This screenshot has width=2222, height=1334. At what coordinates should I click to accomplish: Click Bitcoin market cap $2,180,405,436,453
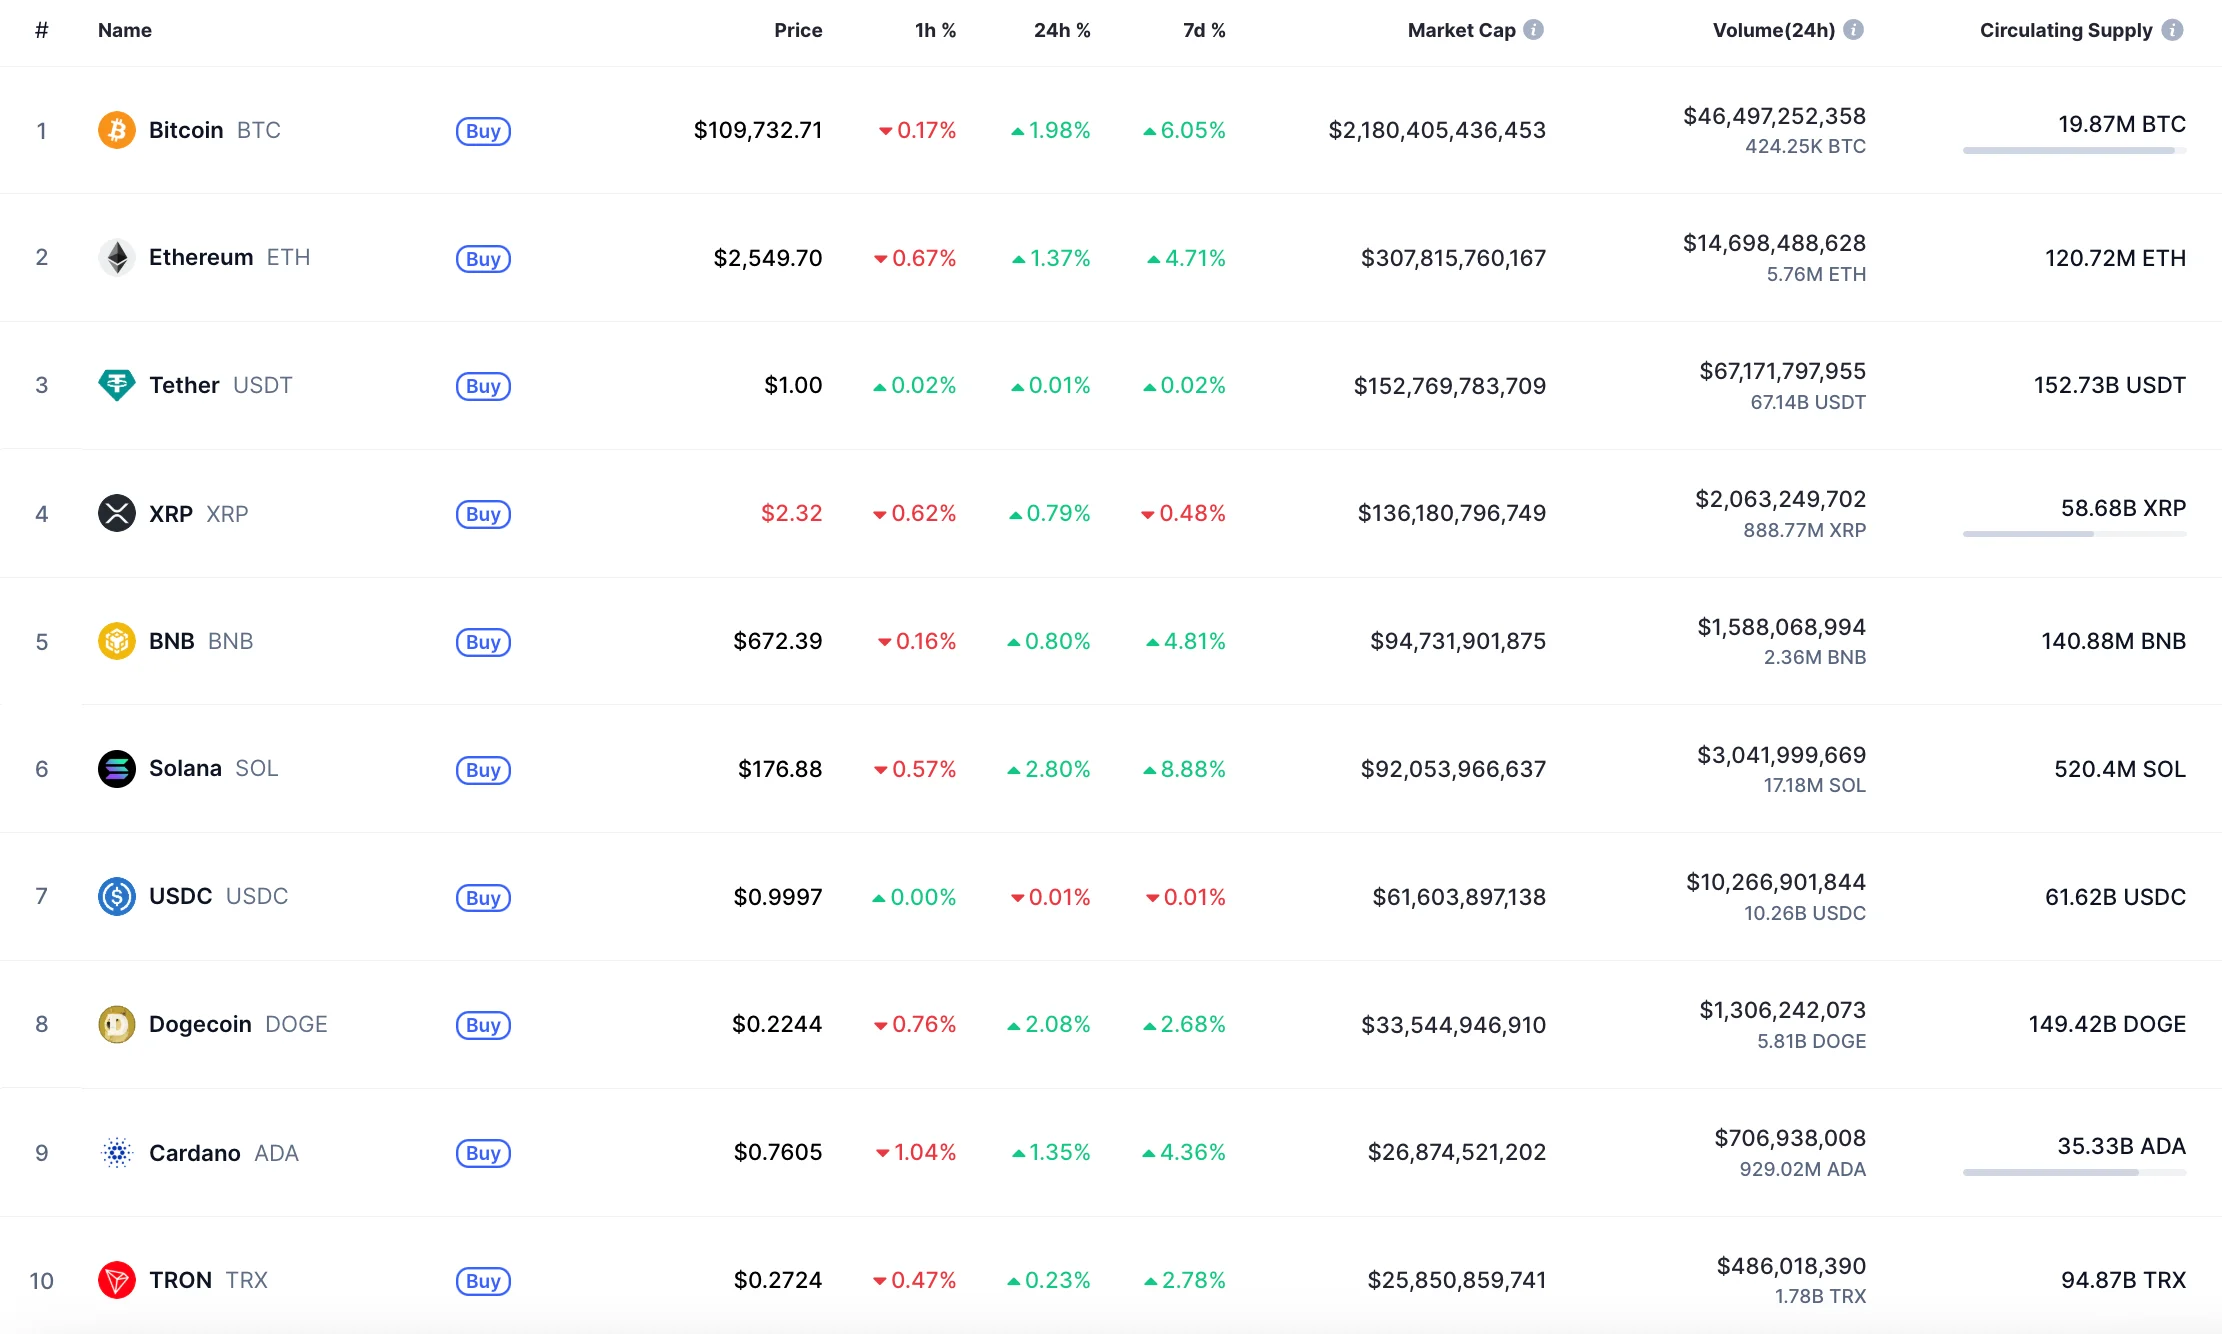coord(1436,130)
